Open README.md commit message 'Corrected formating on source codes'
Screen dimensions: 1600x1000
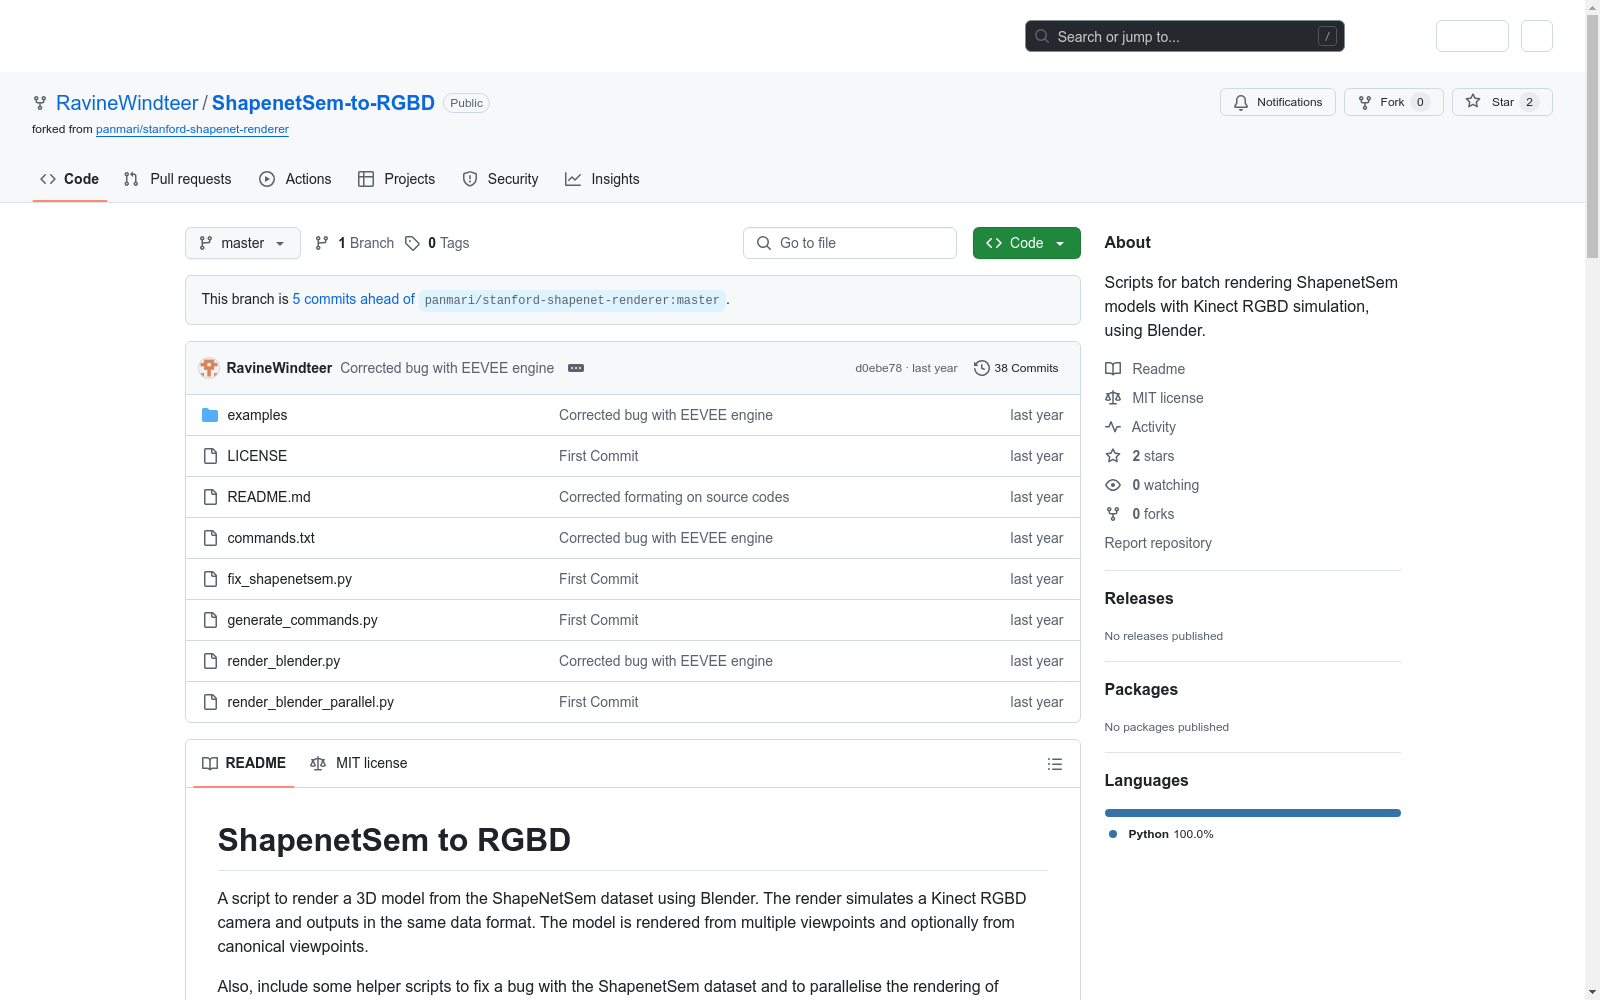674,497
